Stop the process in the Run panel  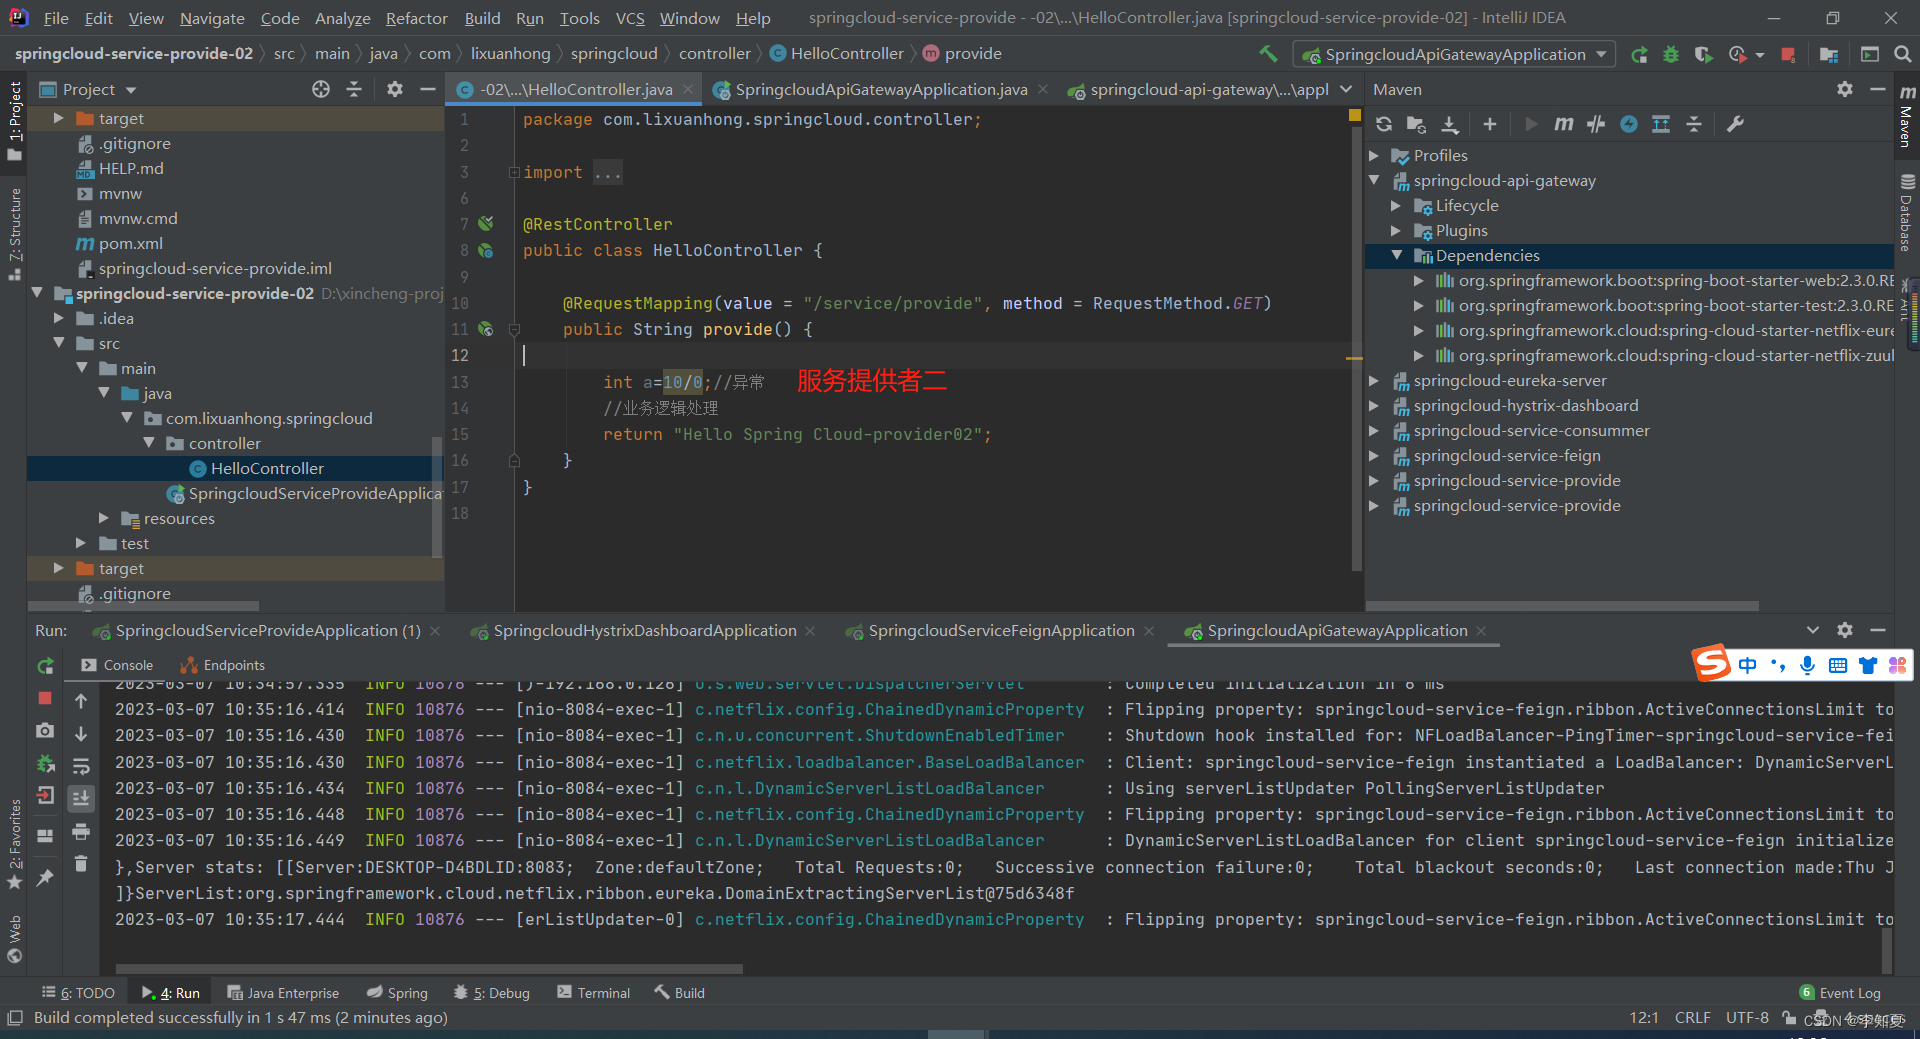point(45,698)
